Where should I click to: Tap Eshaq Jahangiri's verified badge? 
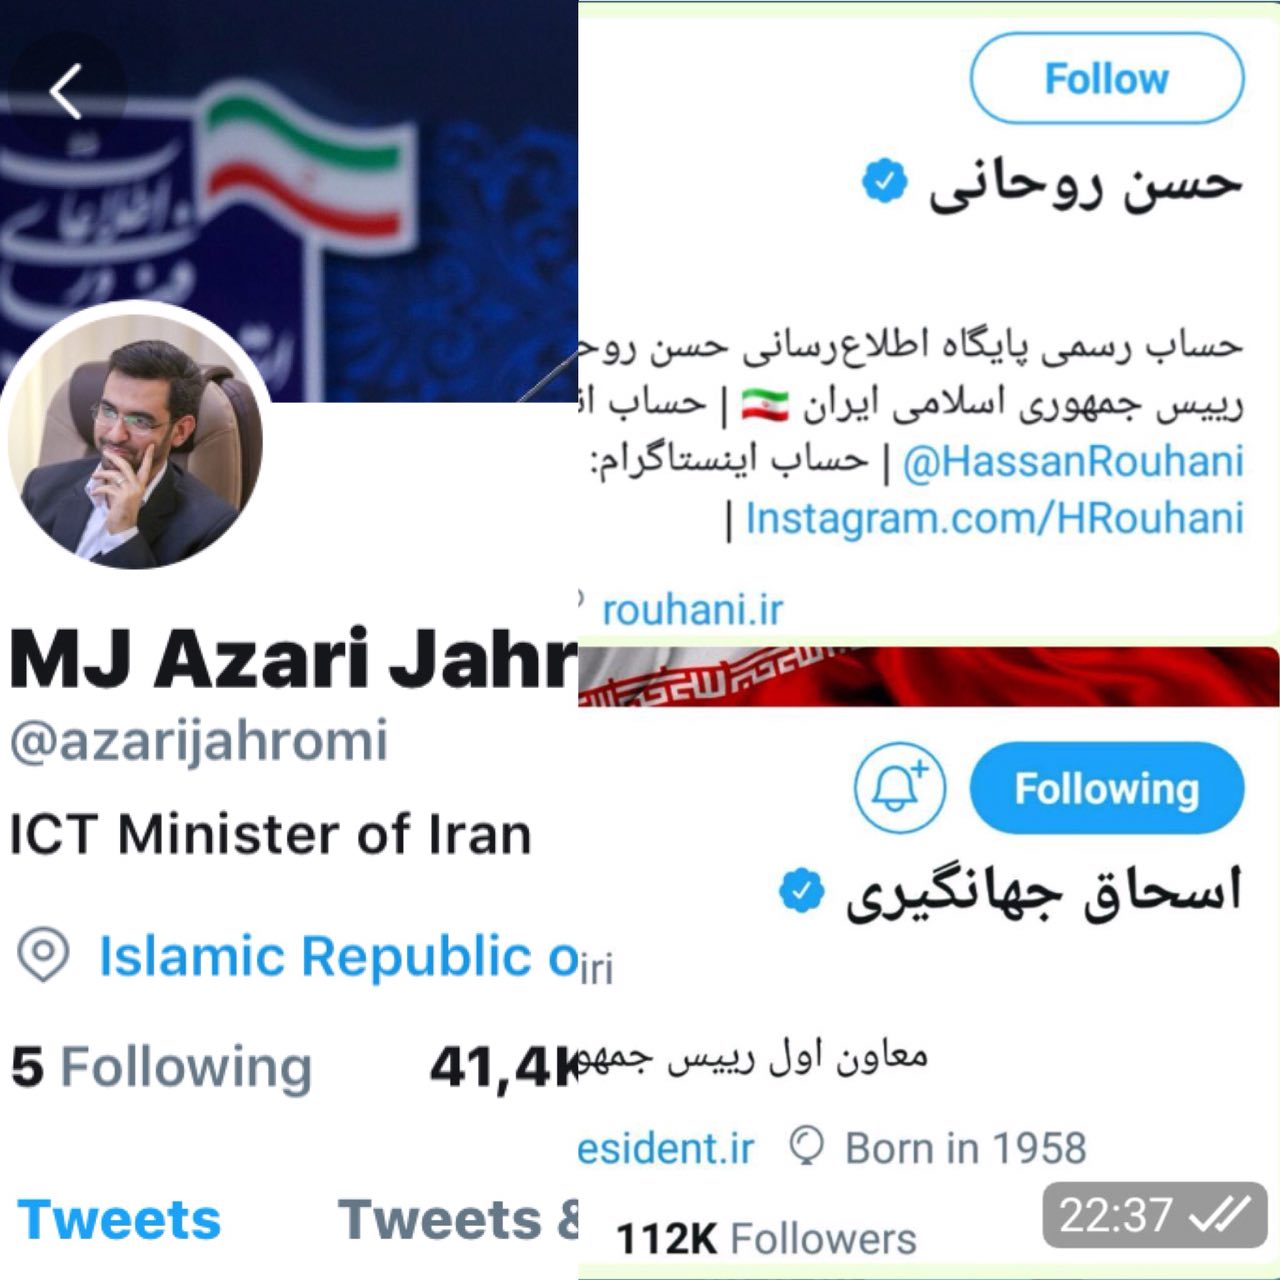click(x=801, y=892)
